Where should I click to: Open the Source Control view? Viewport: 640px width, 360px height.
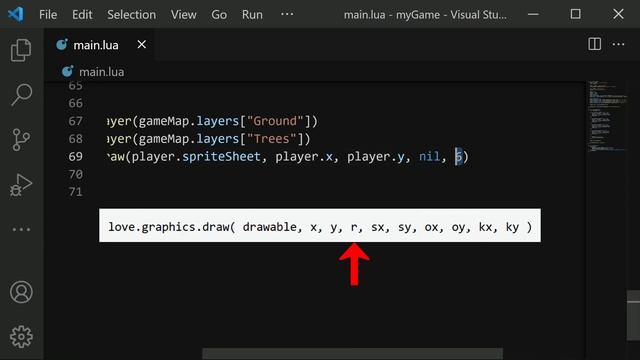(21, 140)
